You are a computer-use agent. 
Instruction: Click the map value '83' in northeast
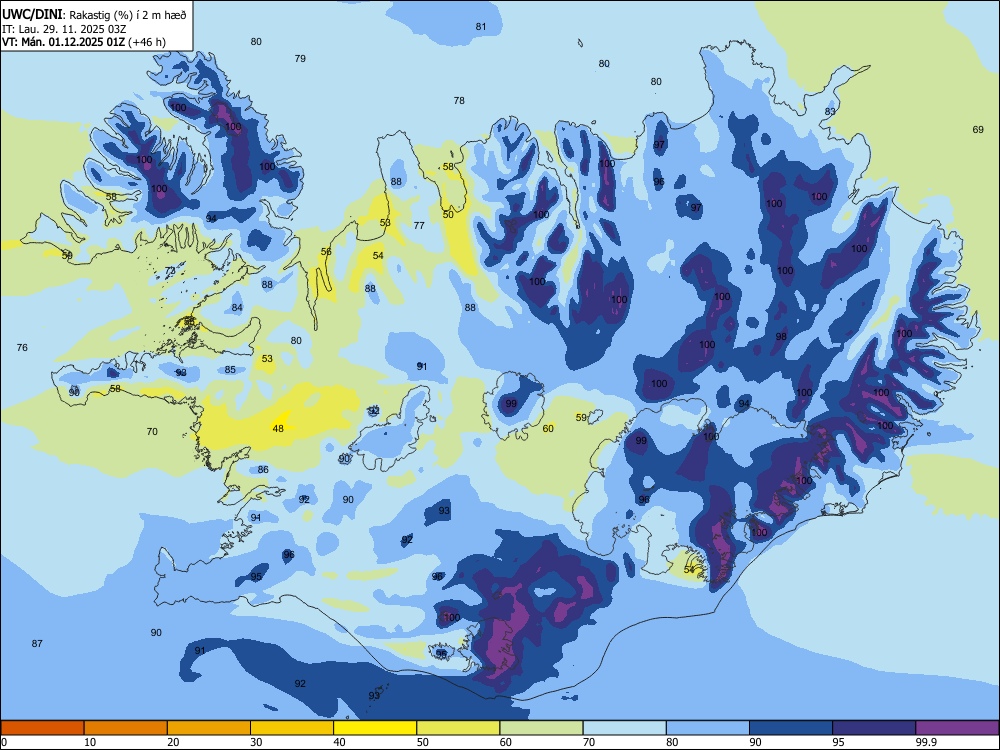tap(830, 111)
